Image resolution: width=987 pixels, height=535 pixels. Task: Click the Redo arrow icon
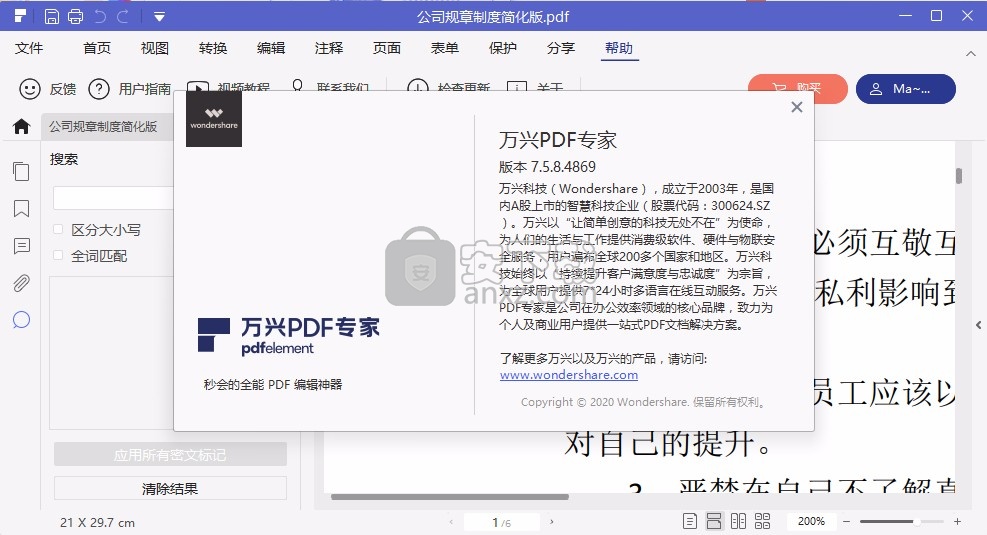click(x=123, y=16)
